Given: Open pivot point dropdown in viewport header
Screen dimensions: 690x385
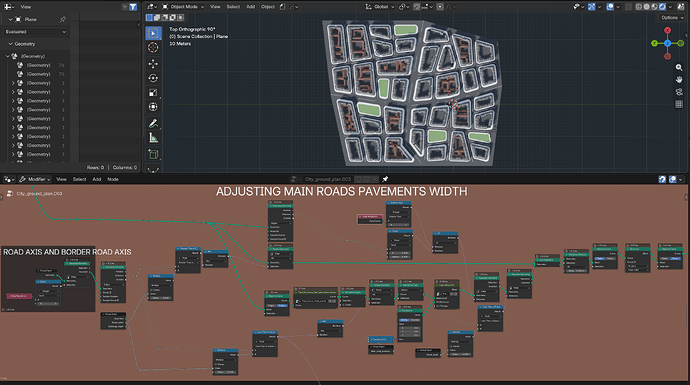Looking at the screenshot, I should (404, 7).
